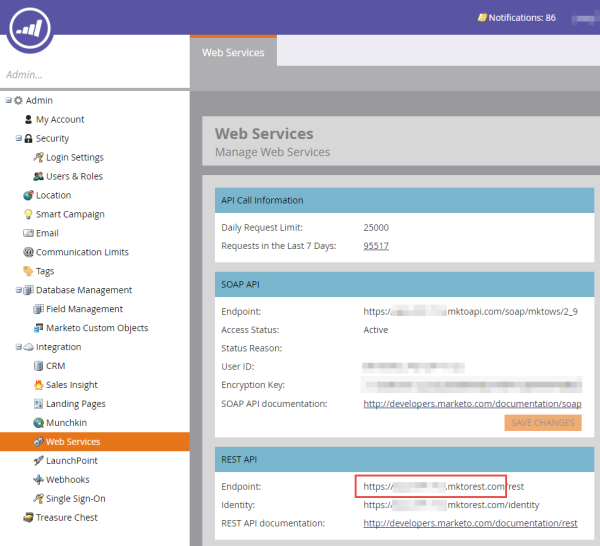Click the Manage Web Services subtitle
This screenshot has width=600, height=546.
pos(272,152)
